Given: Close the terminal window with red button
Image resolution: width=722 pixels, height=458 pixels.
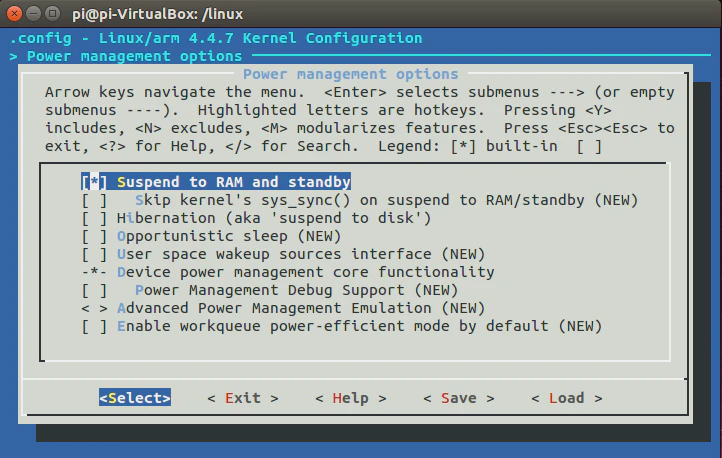Looking at the screenshot, I should click(x=14, y=14).
